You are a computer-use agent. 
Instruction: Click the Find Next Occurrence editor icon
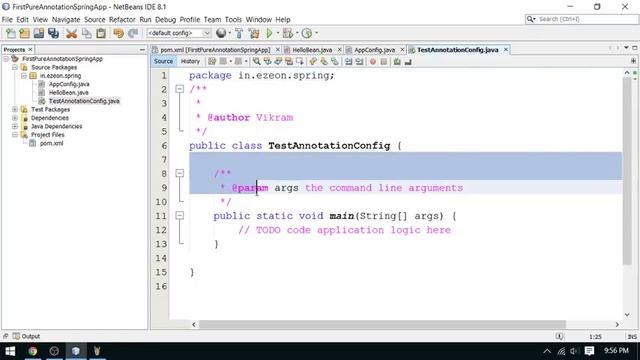coord(278,62)
